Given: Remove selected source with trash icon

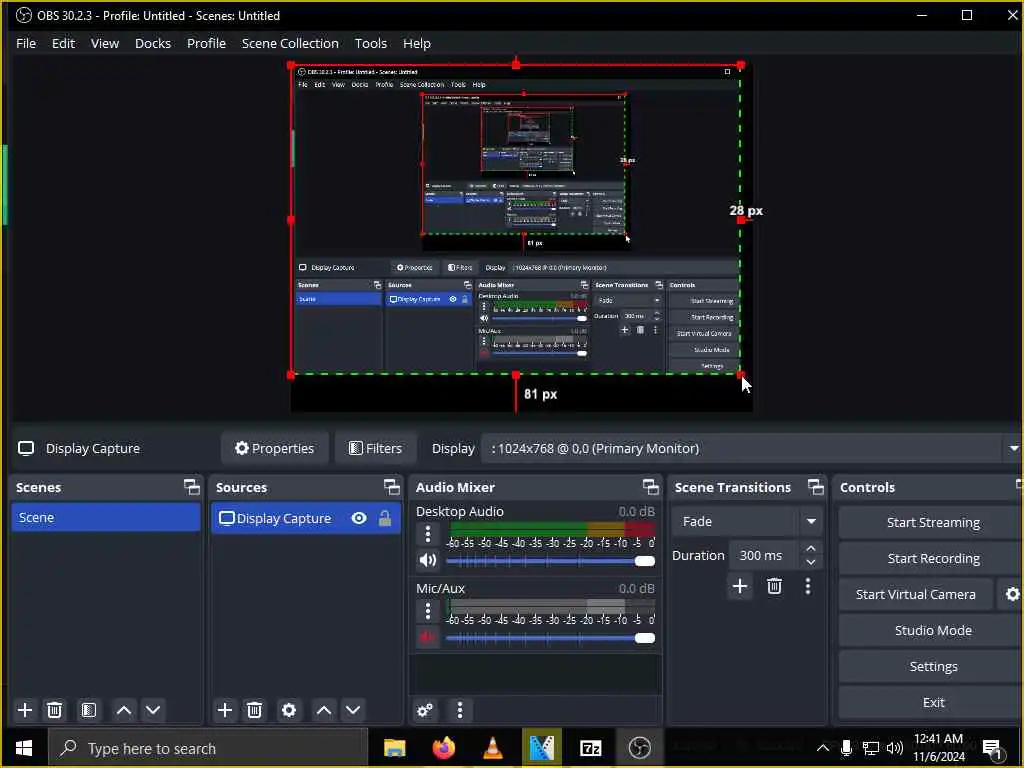Looking at the screenshot, I should 255,710.
